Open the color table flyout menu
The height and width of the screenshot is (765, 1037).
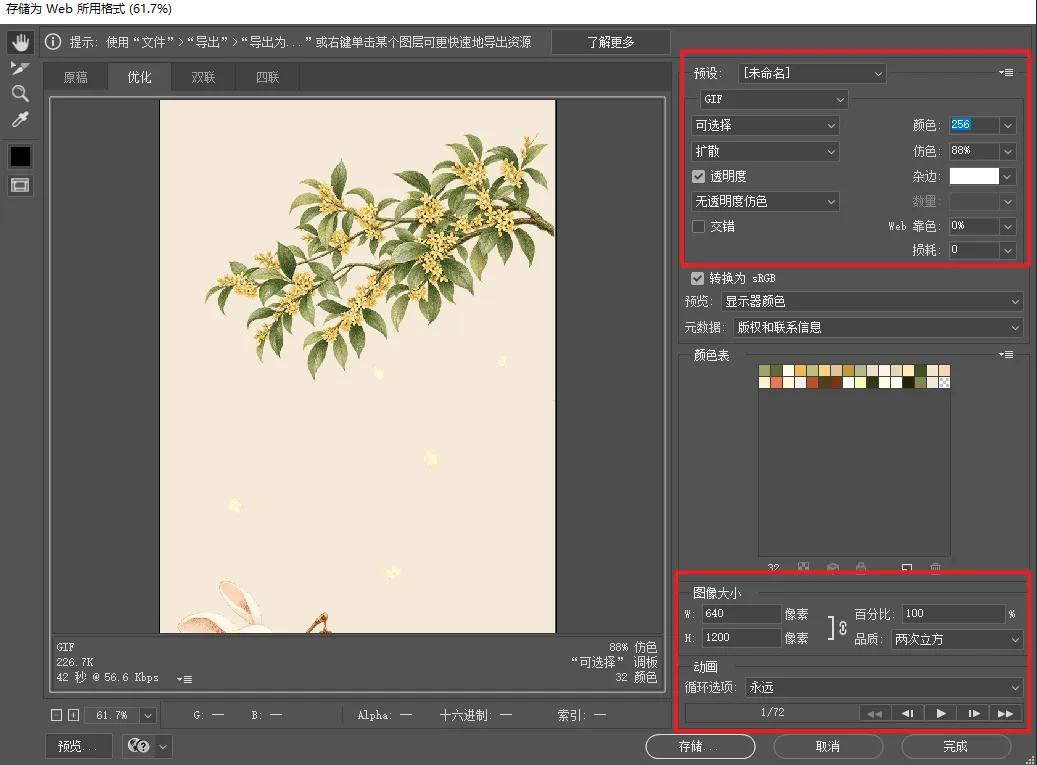coord(1006,355)
